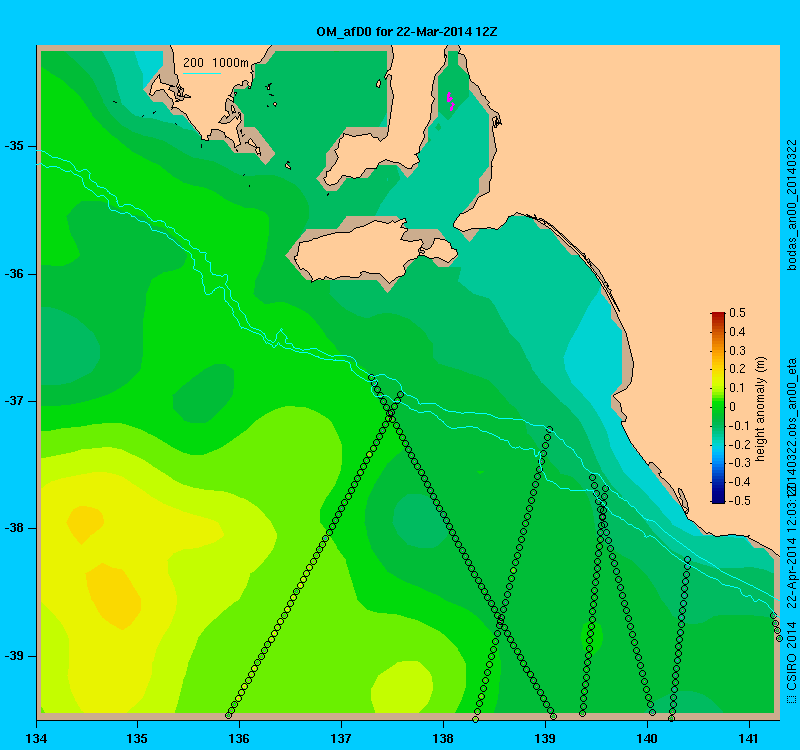The width and height of the screenshot is (800, 750).
Task: Click the vertical 'bodas_an00_20140322' side label
Action: (x=792, y=205)
